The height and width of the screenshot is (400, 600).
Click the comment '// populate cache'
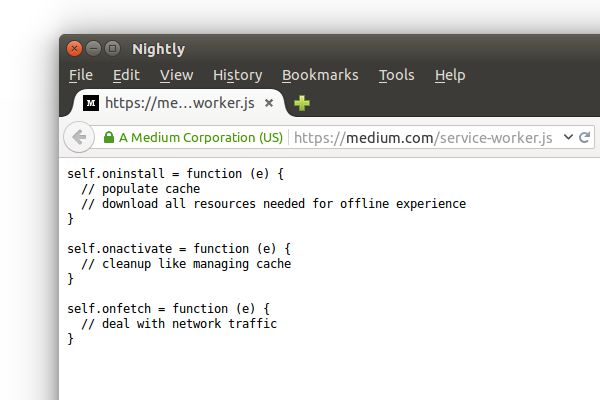pyautogui.click(x=140, y=189)
